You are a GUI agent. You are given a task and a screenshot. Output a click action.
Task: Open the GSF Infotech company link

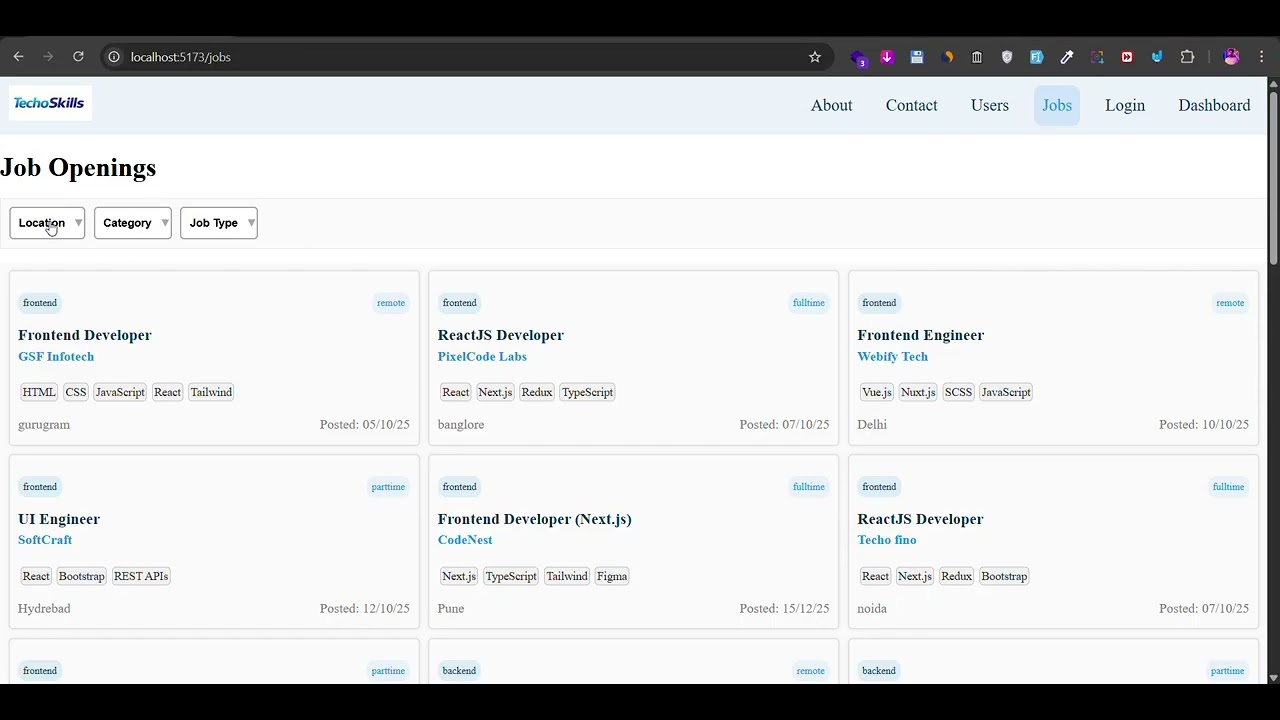point(56,356)
